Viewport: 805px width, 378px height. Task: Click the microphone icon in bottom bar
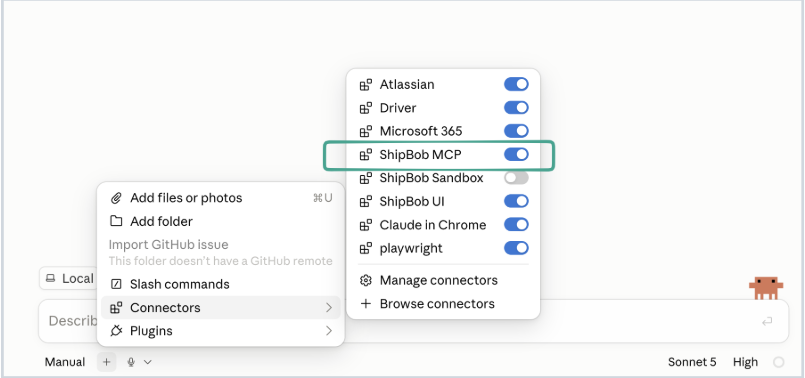[x=131, y=362]
